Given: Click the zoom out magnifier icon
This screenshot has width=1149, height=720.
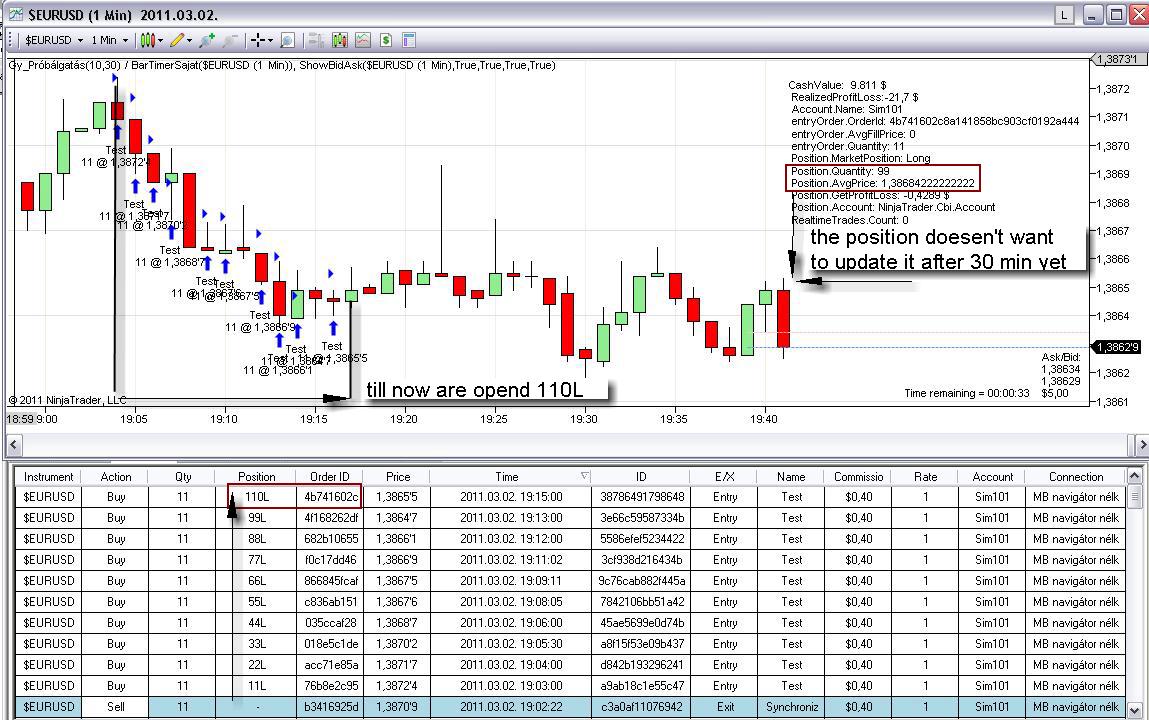Looking at the screenshot, I should (x=230, y=40).
